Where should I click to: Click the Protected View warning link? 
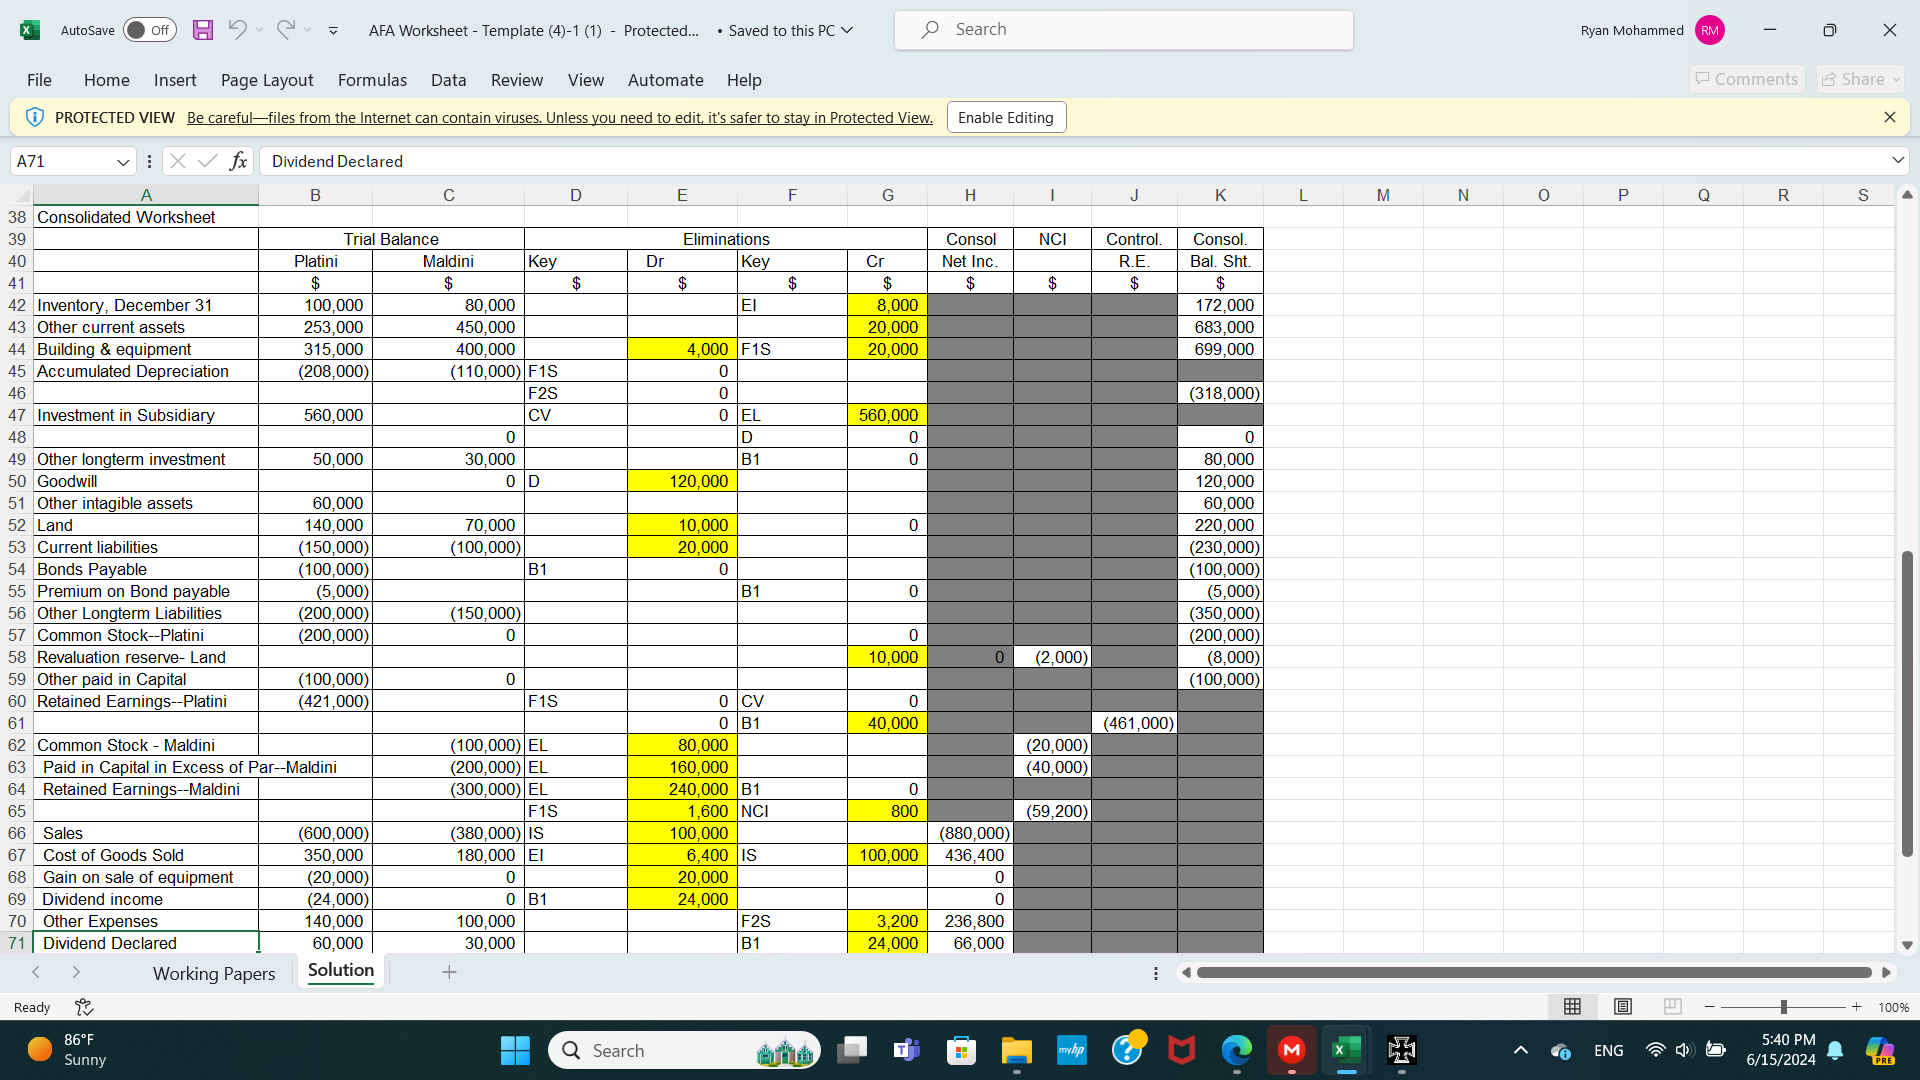pos(559,118)
